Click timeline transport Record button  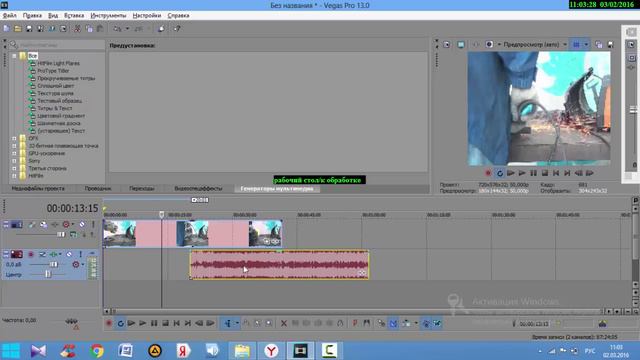pyautogui.click(x=109, y=323)
